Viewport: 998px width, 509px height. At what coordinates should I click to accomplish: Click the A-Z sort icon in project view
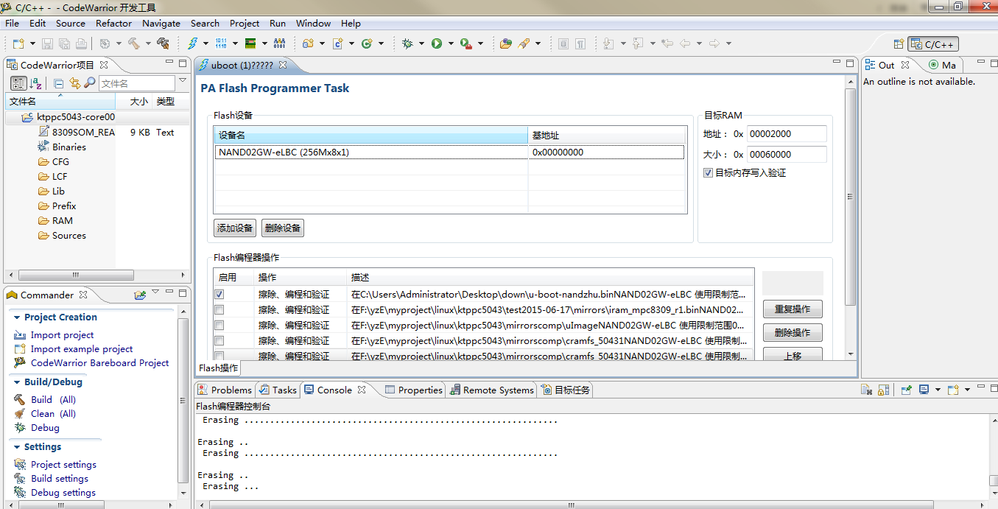[x=36, y=83]
